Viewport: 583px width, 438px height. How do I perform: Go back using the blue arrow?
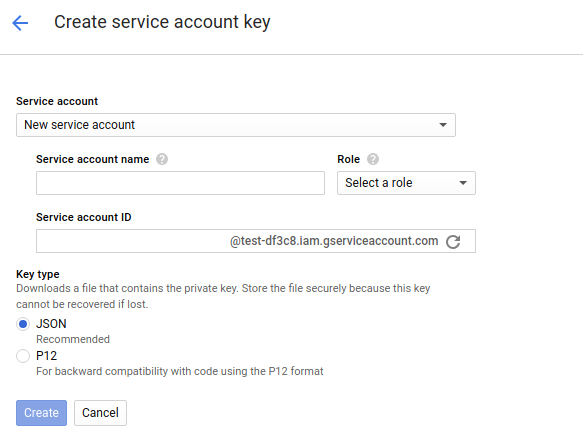pos(20,23)
